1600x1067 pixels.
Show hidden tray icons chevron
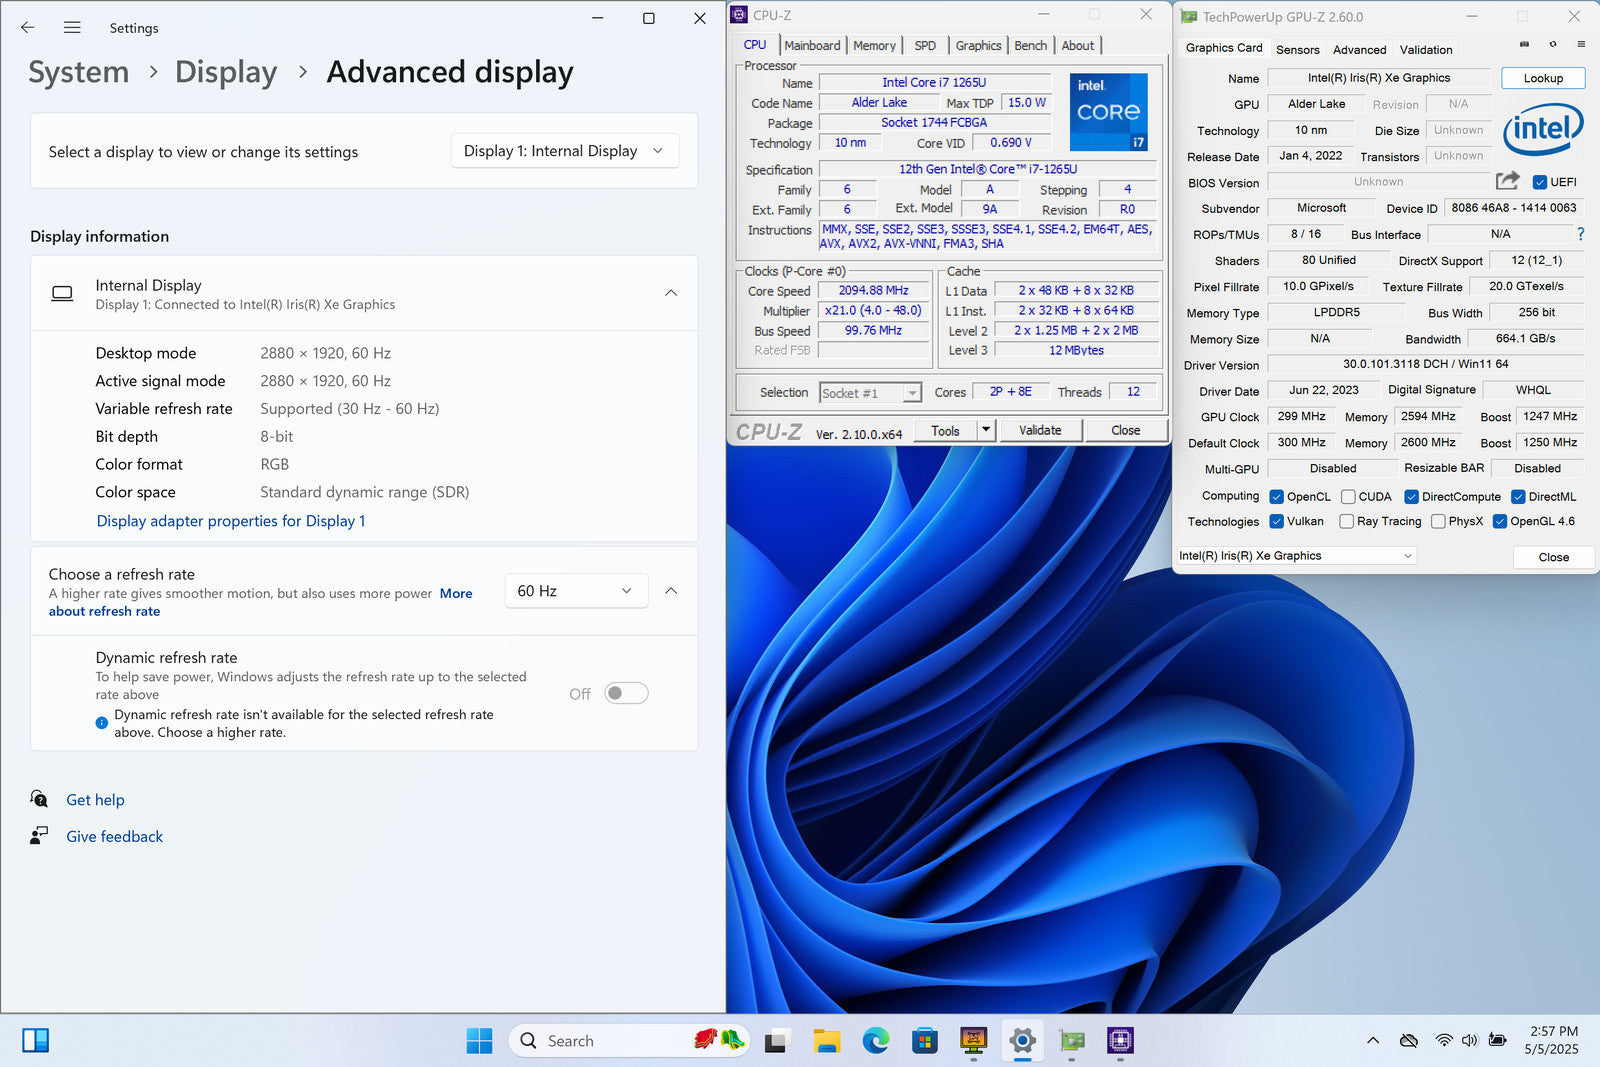pos(1373,1041)
